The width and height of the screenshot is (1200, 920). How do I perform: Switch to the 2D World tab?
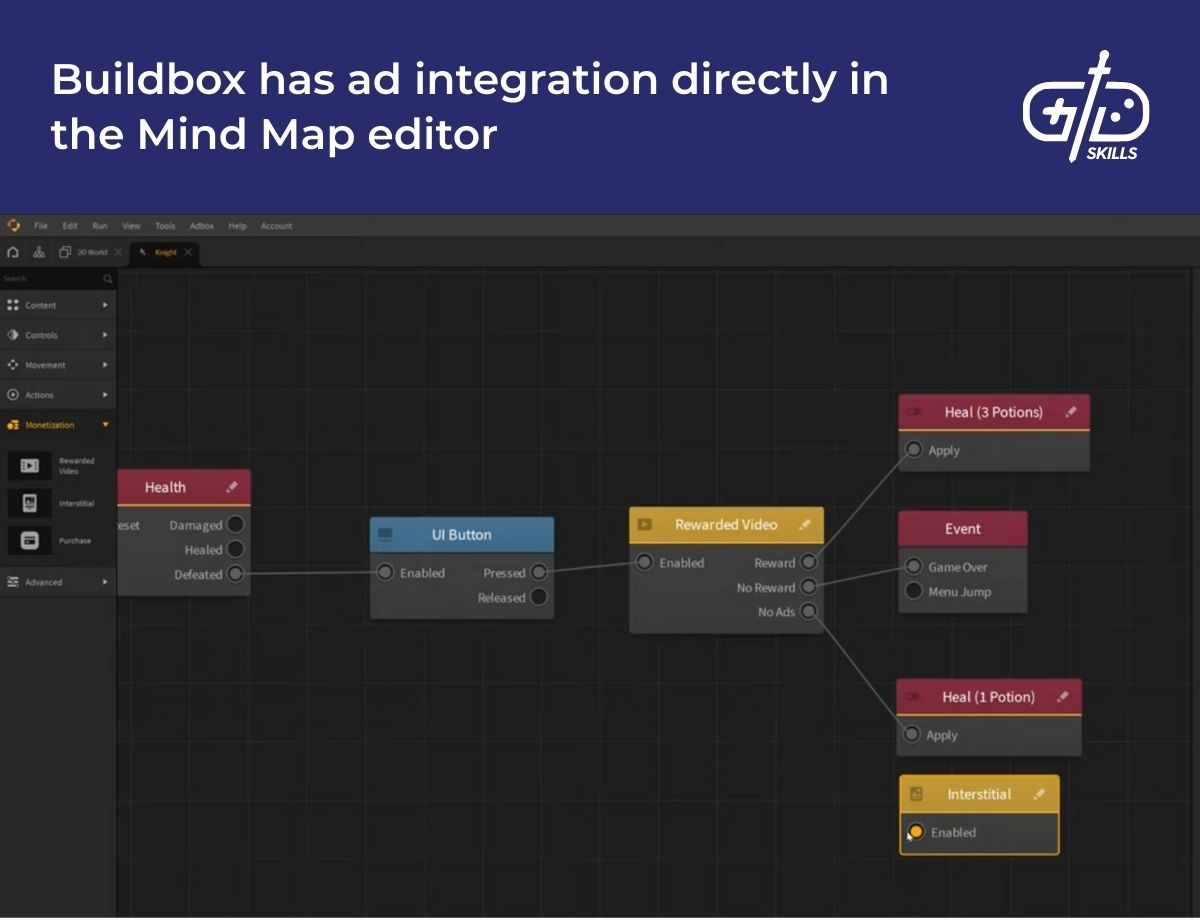point(90,251)
